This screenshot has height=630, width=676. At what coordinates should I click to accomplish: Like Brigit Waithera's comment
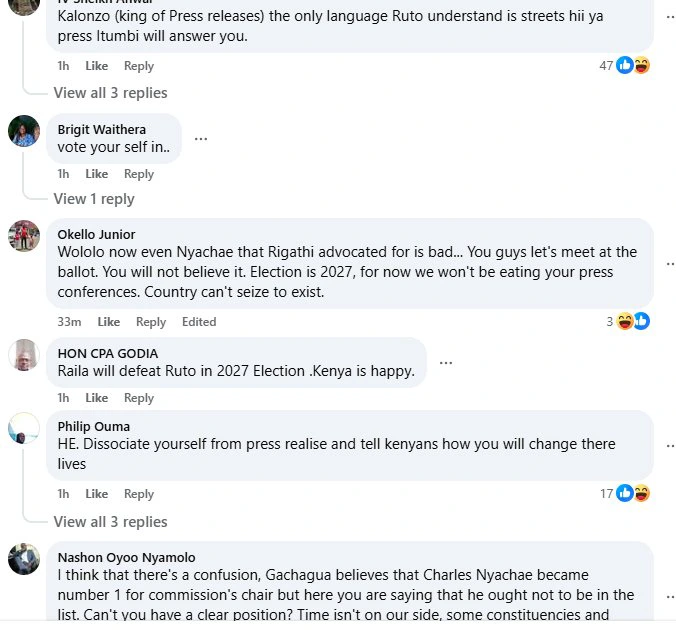click(97, 174)
